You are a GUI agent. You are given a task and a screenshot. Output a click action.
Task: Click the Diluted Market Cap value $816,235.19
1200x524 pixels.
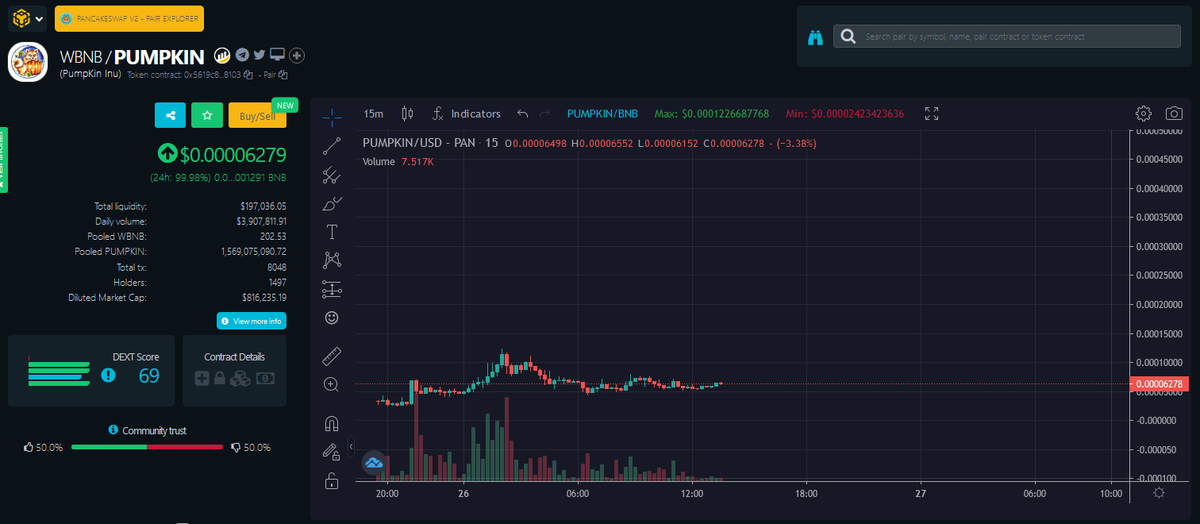click(x=265, y=297)
